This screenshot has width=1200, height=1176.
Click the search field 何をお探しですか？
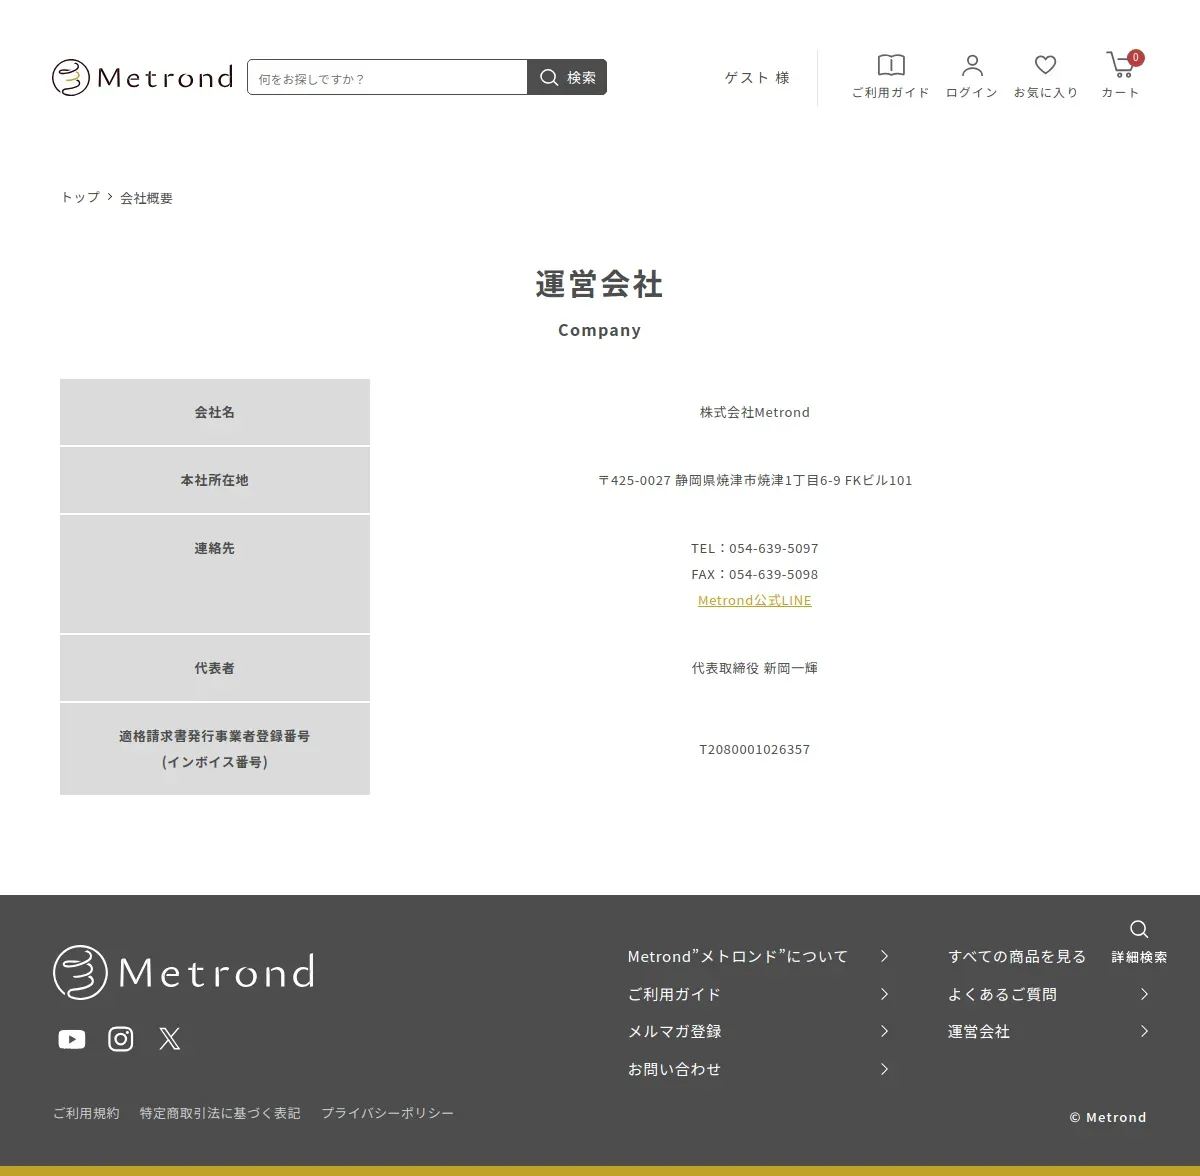click(388, 77)
